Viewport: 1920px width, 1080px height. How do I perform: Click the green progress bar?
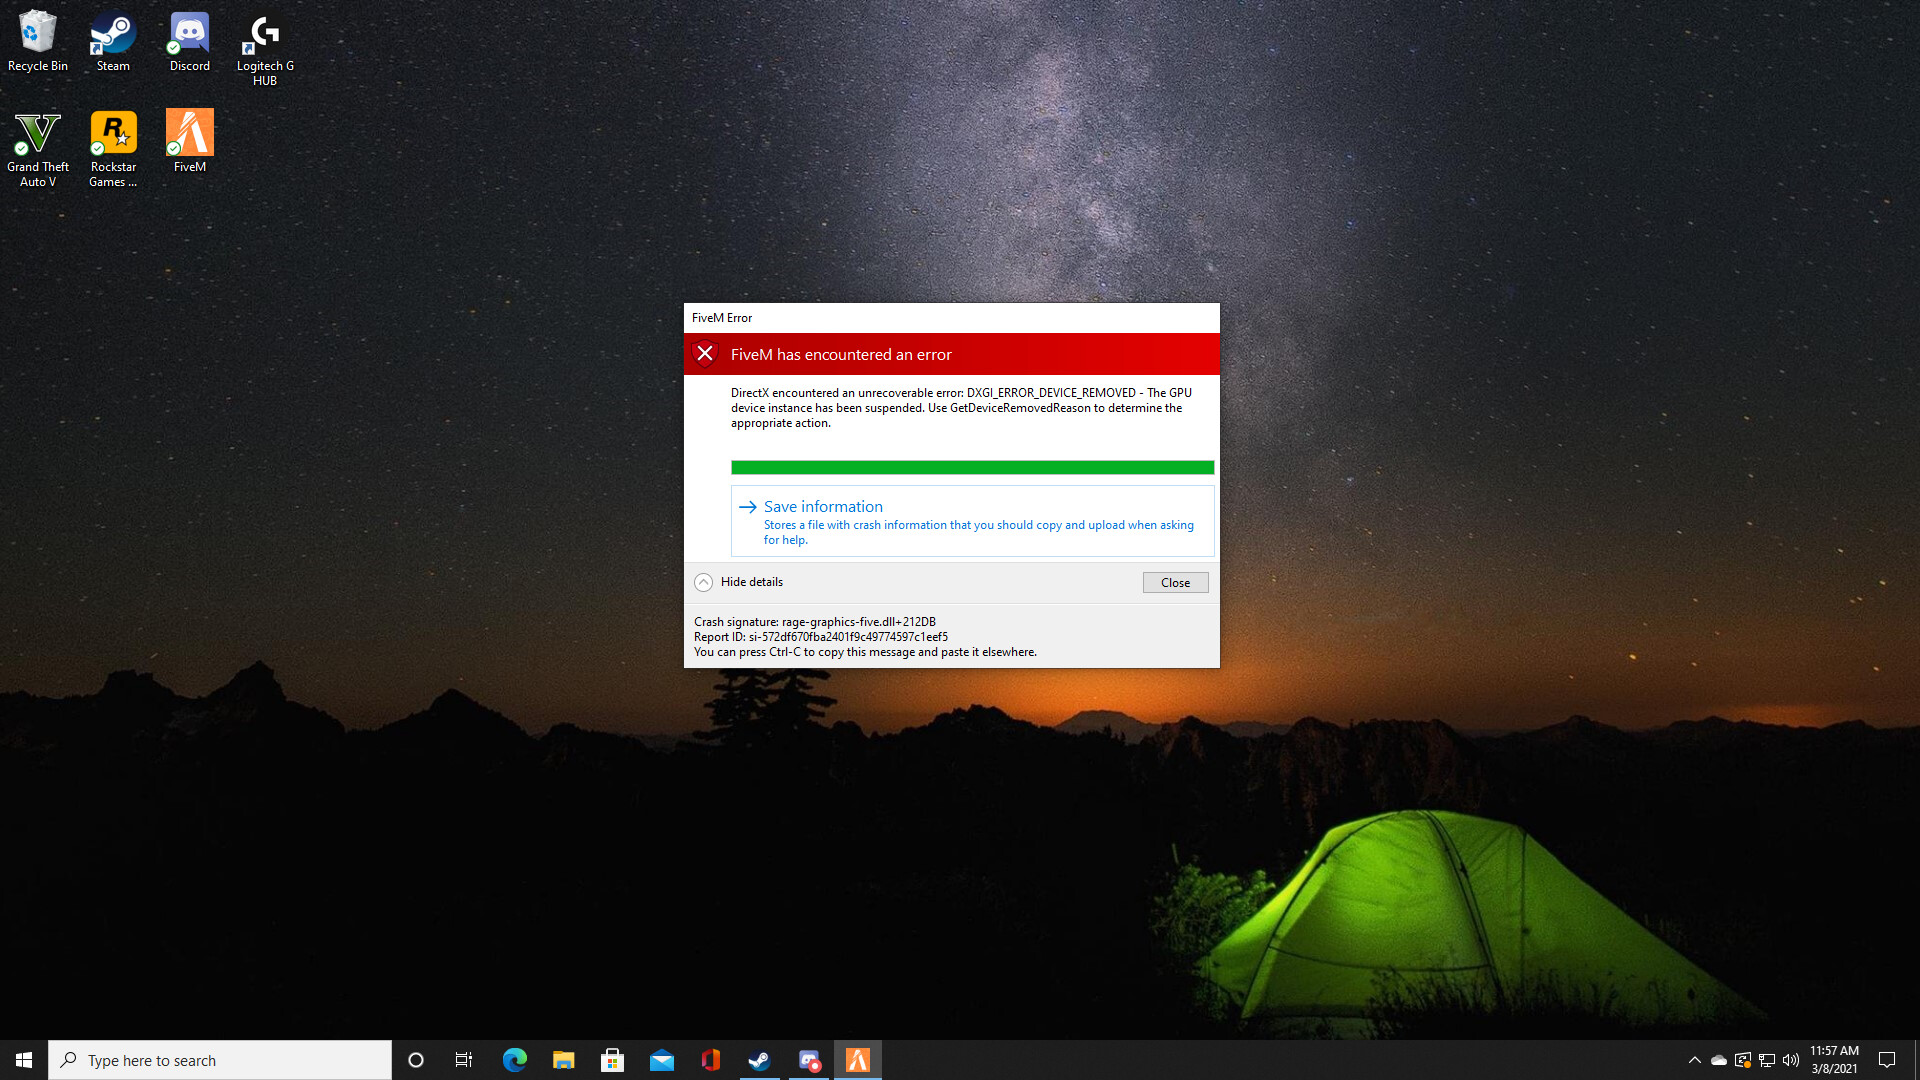click(x=972, y=467)
